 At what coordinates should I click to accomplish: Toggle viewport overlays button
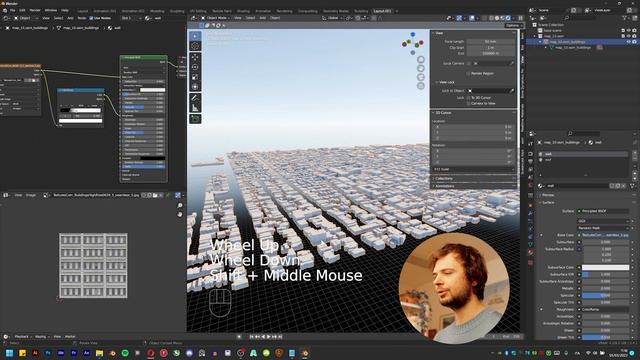pos(472,18)
